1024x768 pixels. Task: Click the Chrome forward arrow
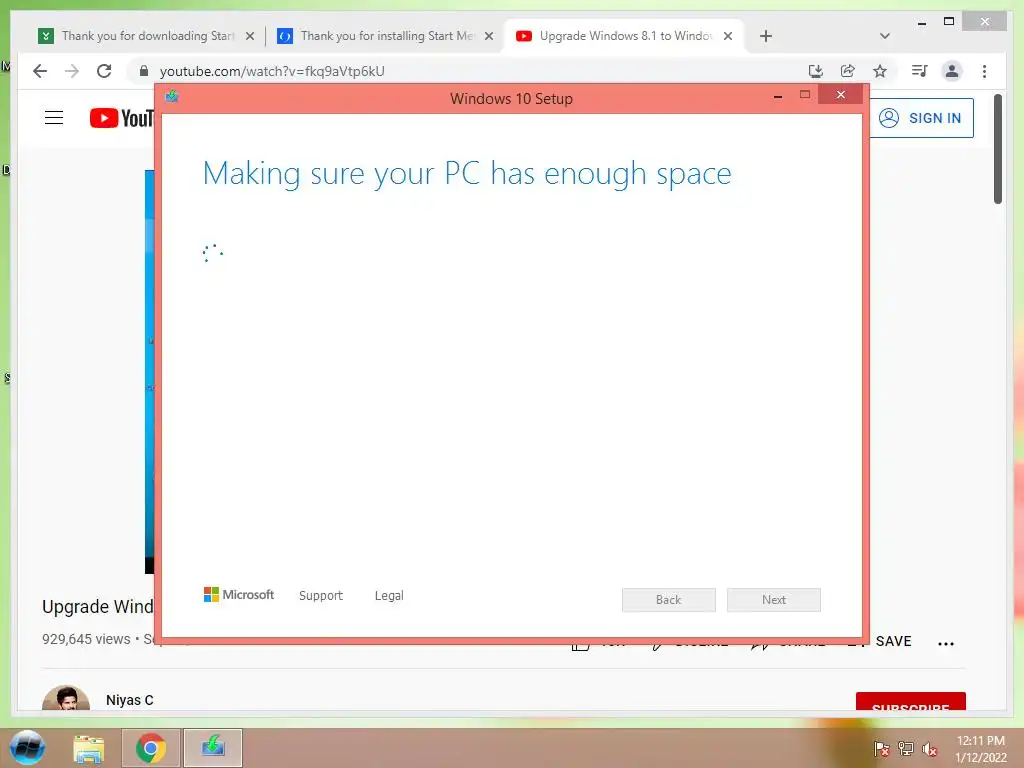tap(72, 71)
